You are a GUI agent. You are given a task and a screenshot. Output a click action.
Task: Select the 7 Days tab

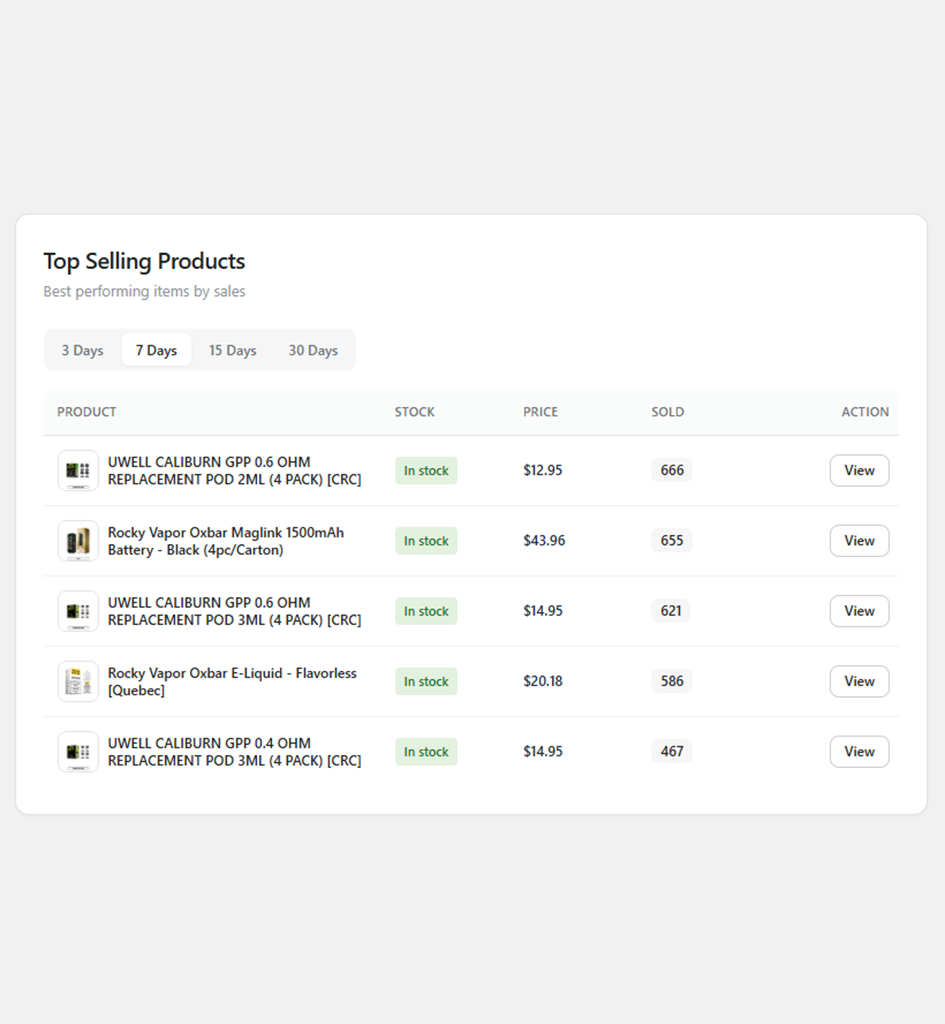[x=156, y=350]
